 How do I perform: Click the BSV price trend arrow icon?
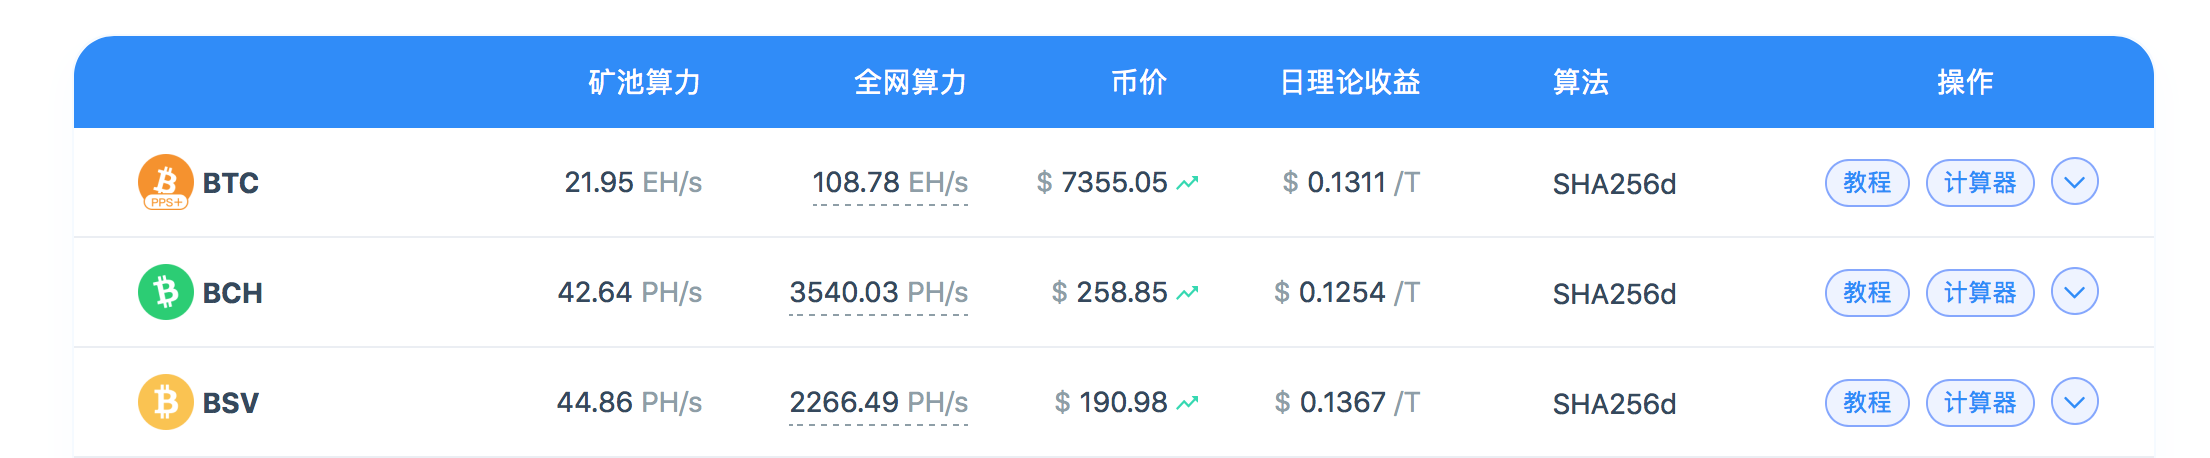pos(1187,403)
